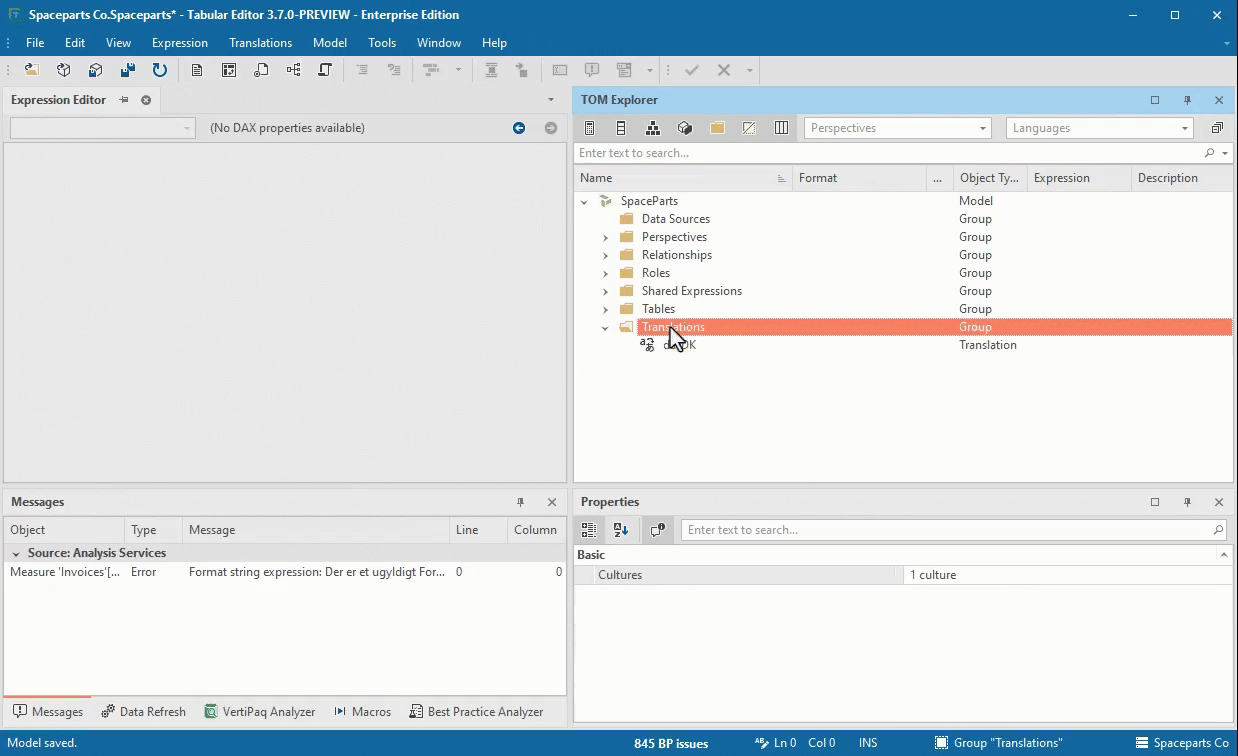
Task: Open the Translations menu in menu bar
Action: pyautogui.click(x=260, y=43)
